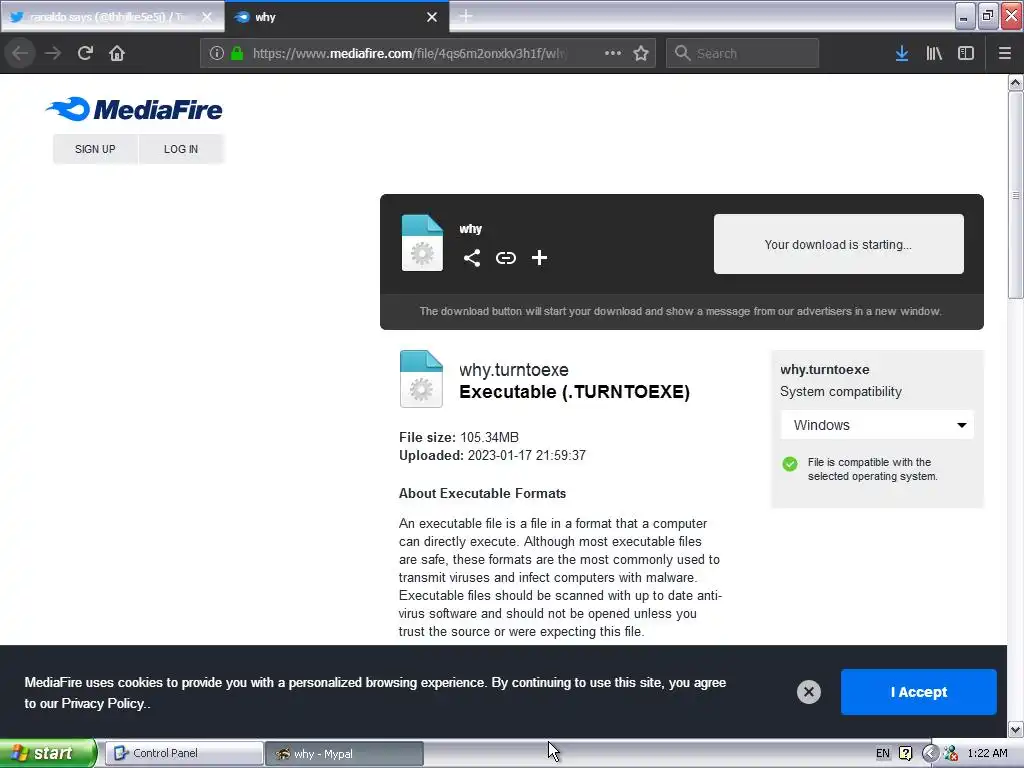Image resolution: width=1024 pixels, height=768 pixels.
Task: Add file with the plus icon
Action: tap(539, 258)
